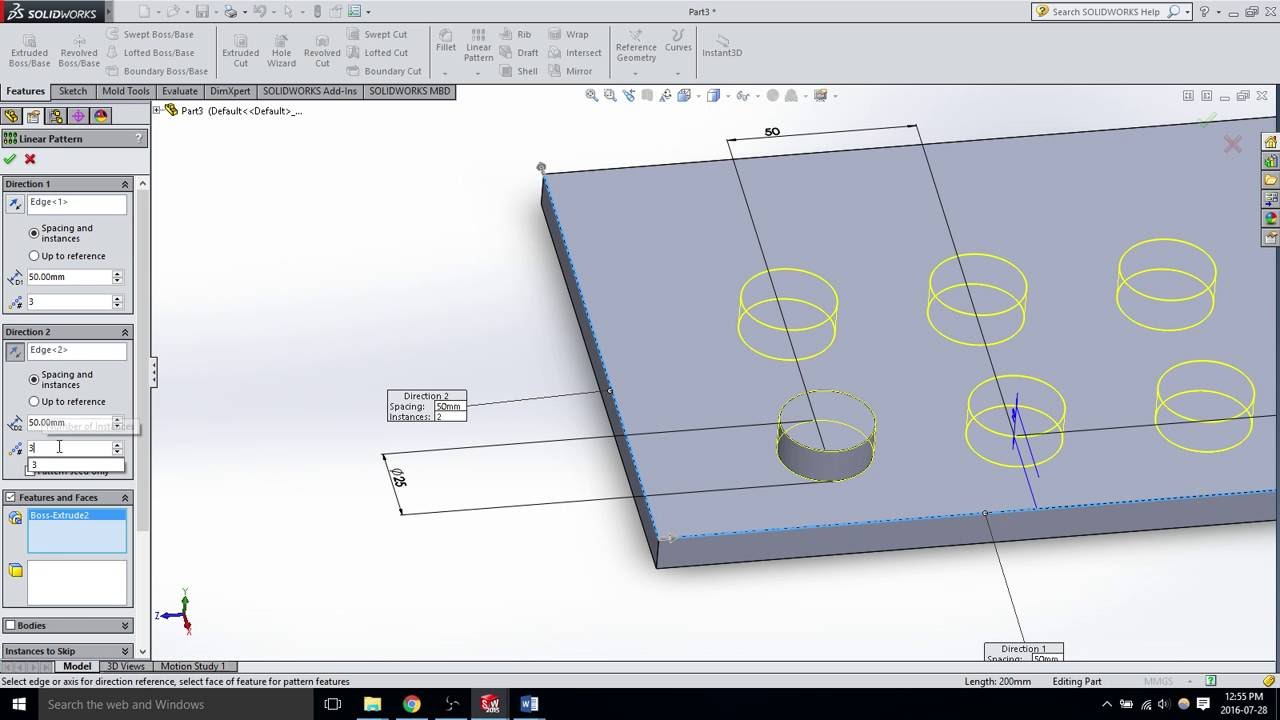Open the Motion Study 1 tab
This screenshot has width=1280, height=720.
click(x=193, y=666)
